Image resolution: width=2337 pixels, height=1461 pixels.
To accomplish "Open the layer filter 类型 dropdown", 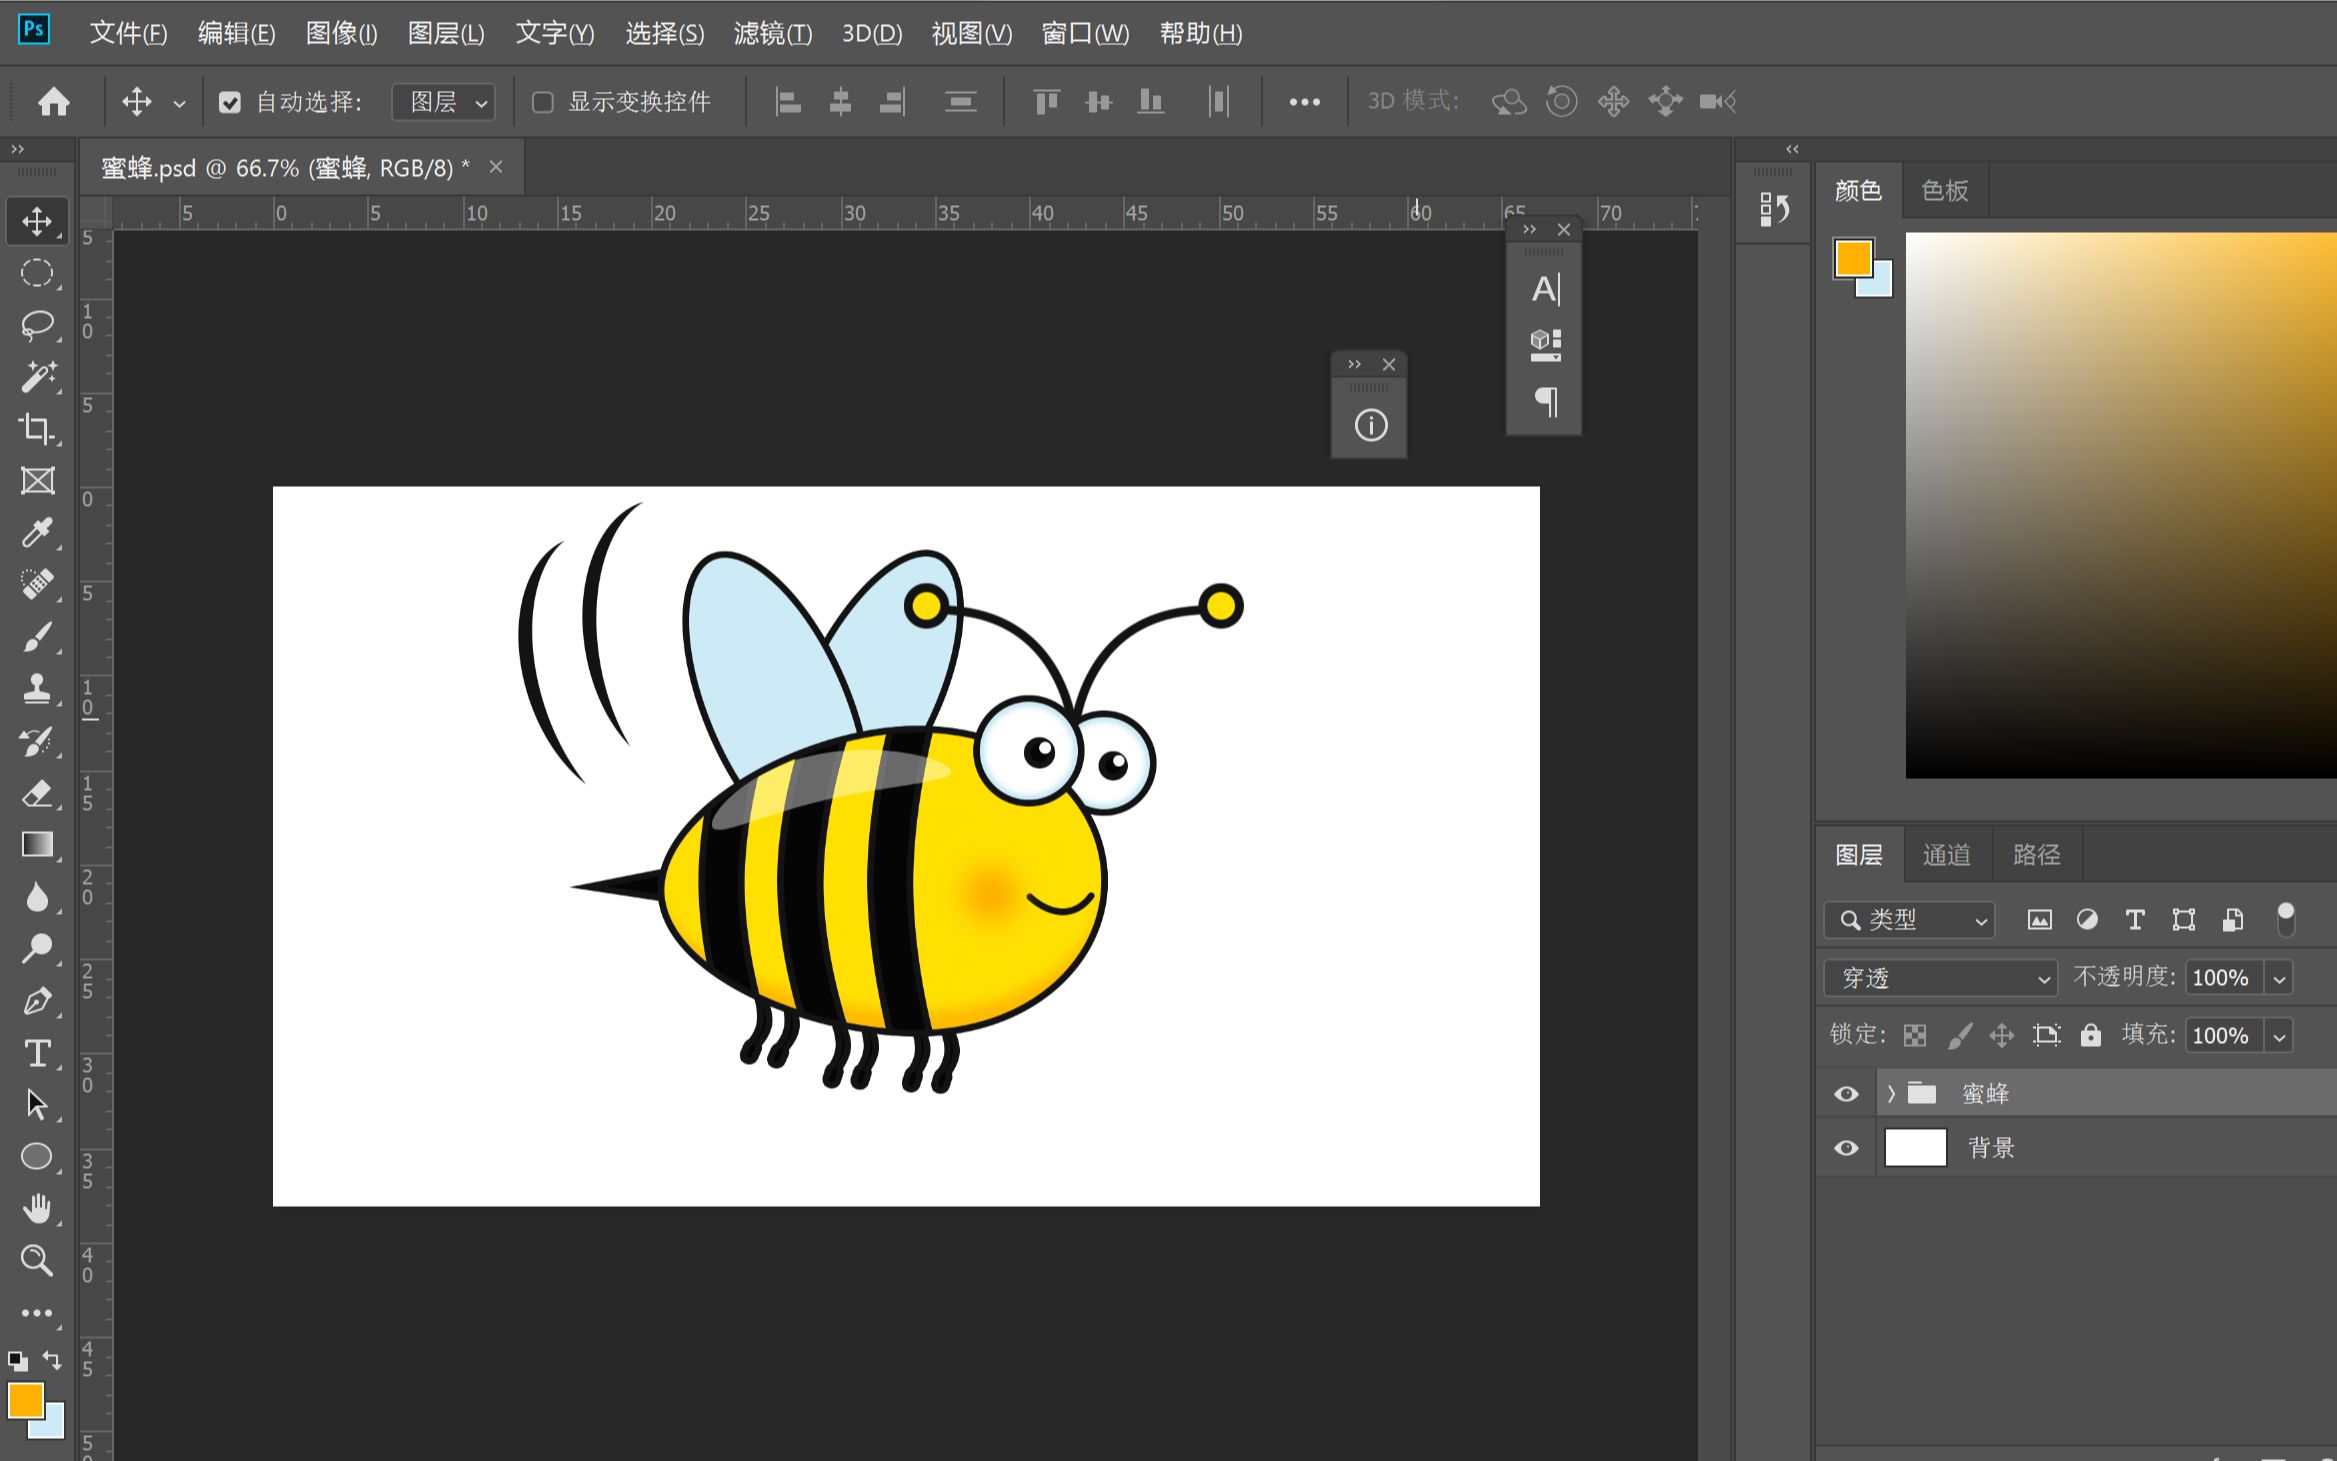I will pyautogui.click(x=1909, y=920).
